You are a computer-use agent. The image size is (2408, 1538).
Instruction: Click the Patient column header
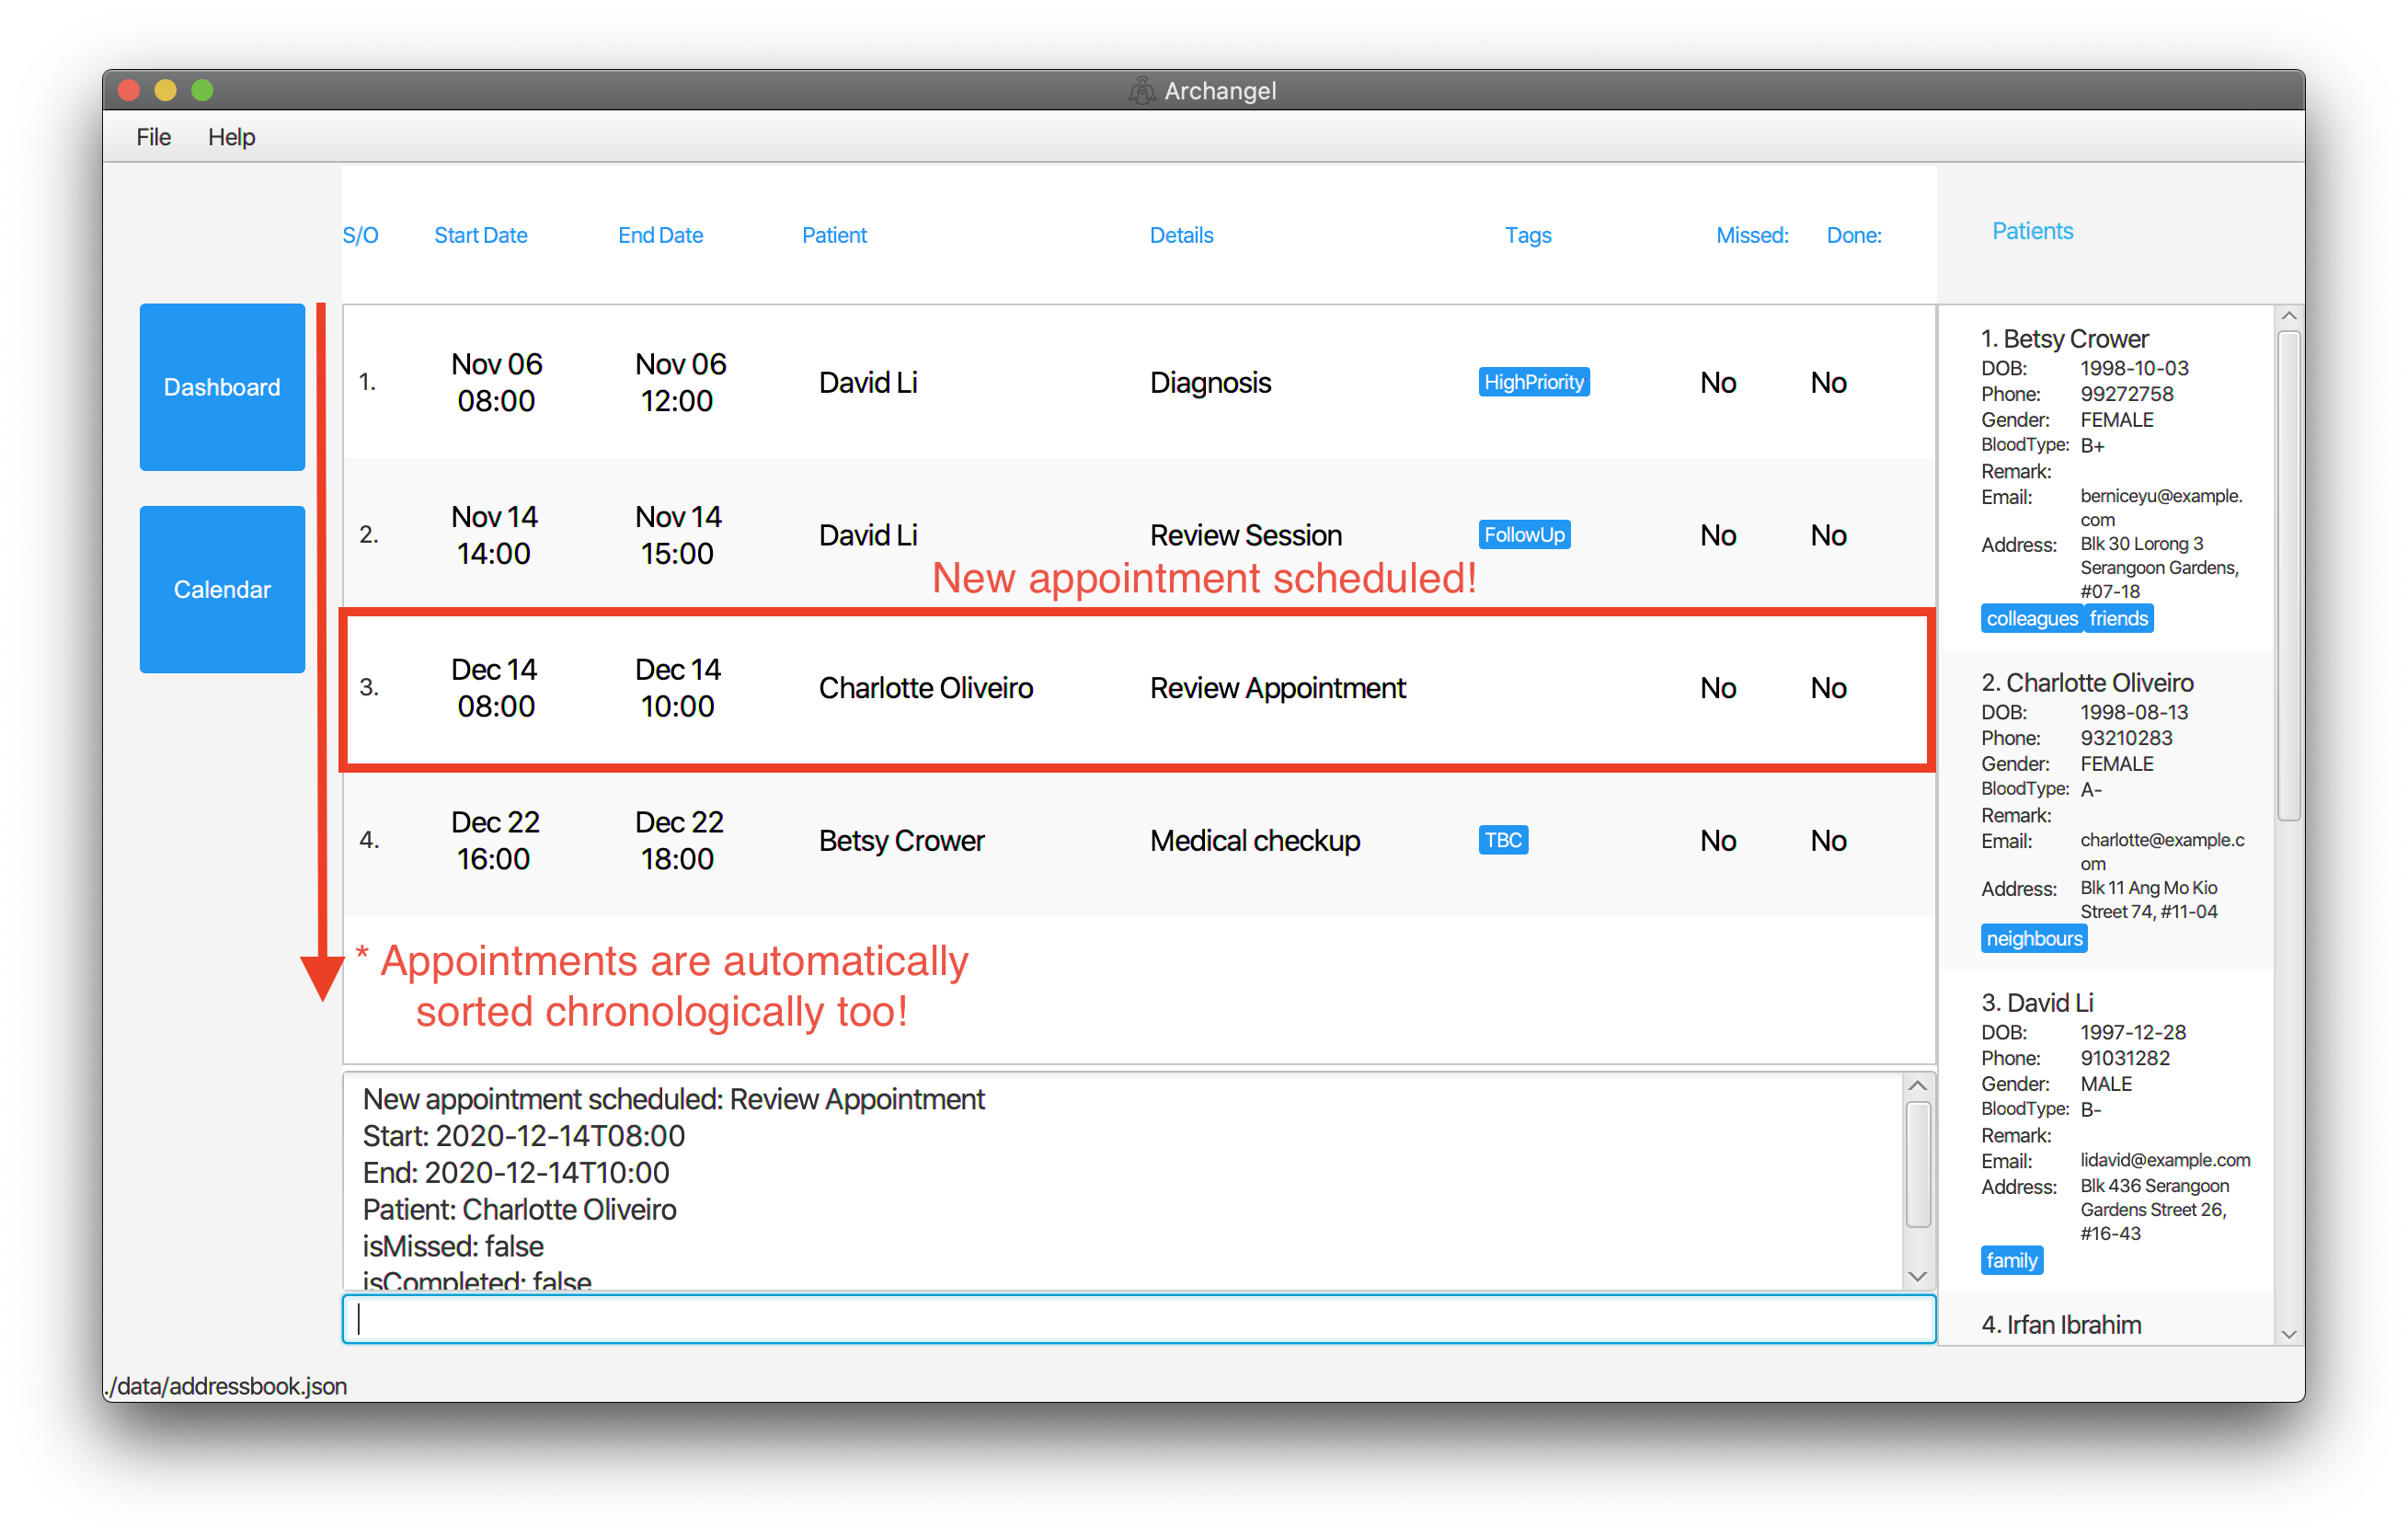click(x=834, y=235)
